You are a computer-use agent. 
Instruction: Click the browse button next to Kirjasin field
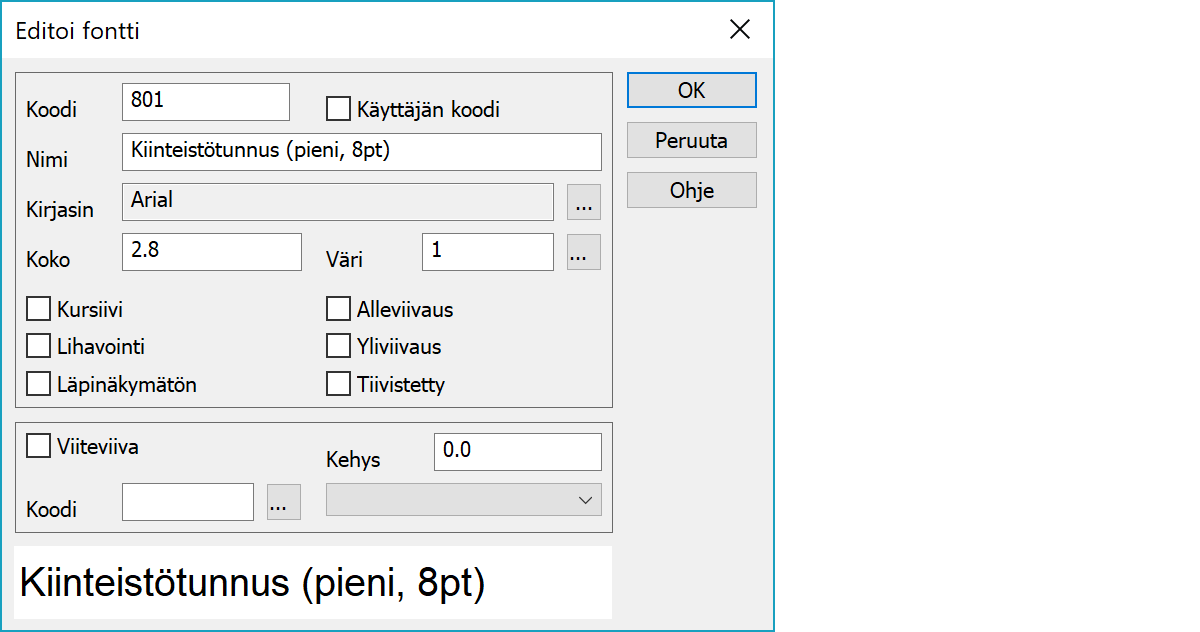point(584,202)
